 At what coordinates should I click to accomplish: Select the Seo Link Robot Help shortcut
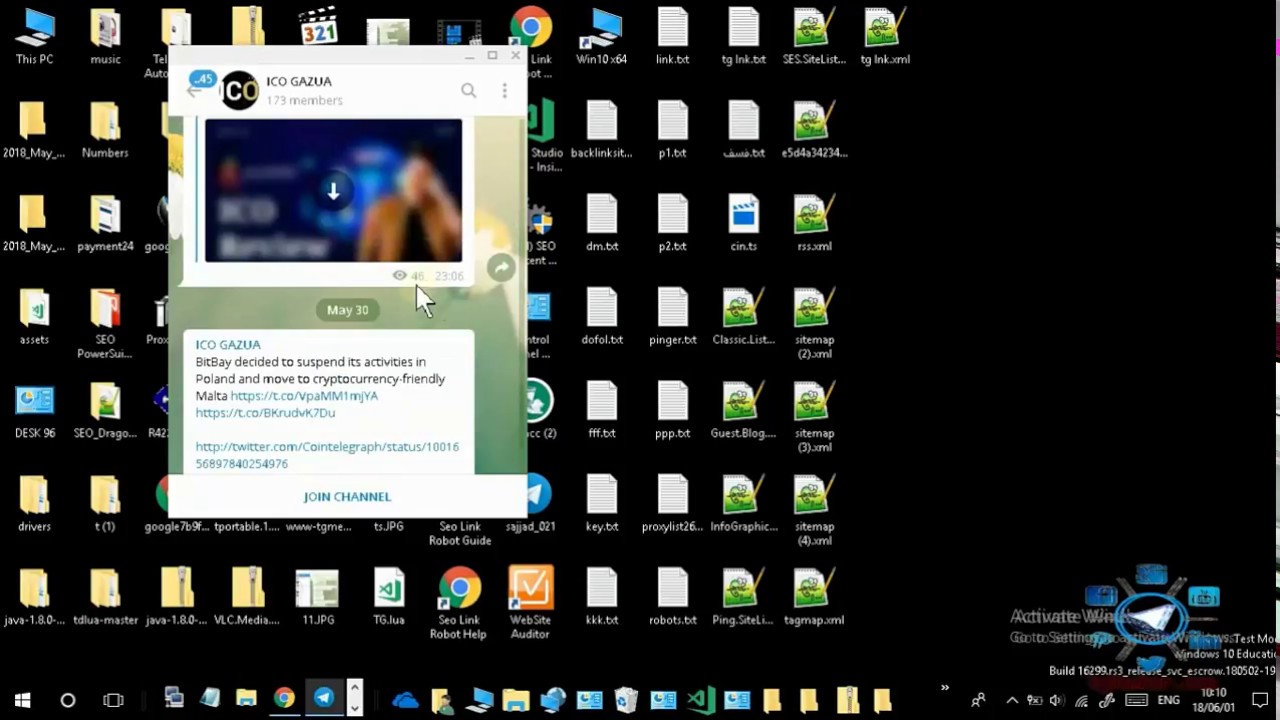pyautogui.click(x=459, y=604)
